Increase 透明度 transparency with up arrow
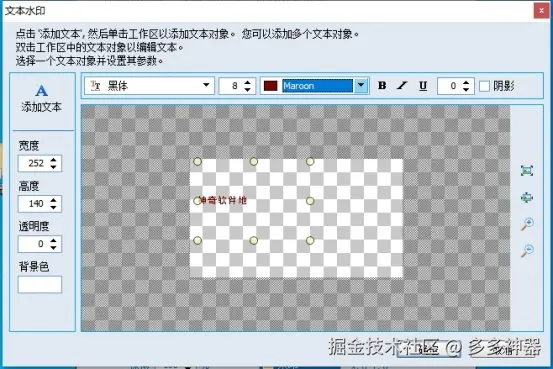The image size is (553, 369). [53, 240]
